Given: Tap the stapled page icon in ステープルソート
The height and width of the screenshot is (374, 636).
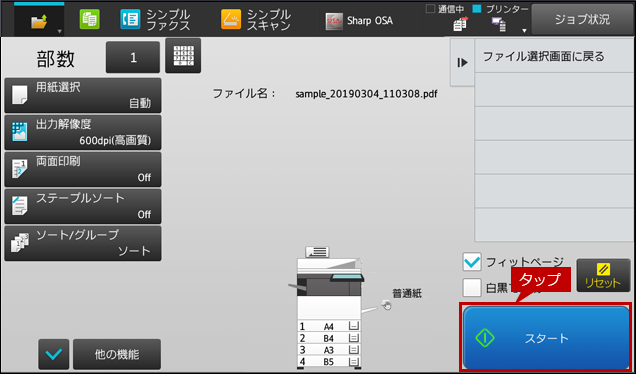Looking at the screenshot, I should pyautogui.click(x=19, y=206).
